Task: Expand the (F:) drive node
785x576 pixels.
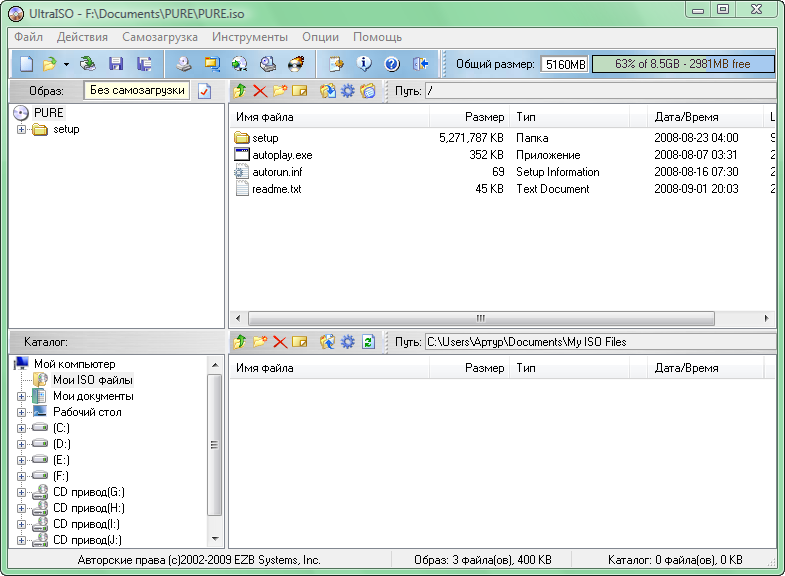Action: click(22, 477)
